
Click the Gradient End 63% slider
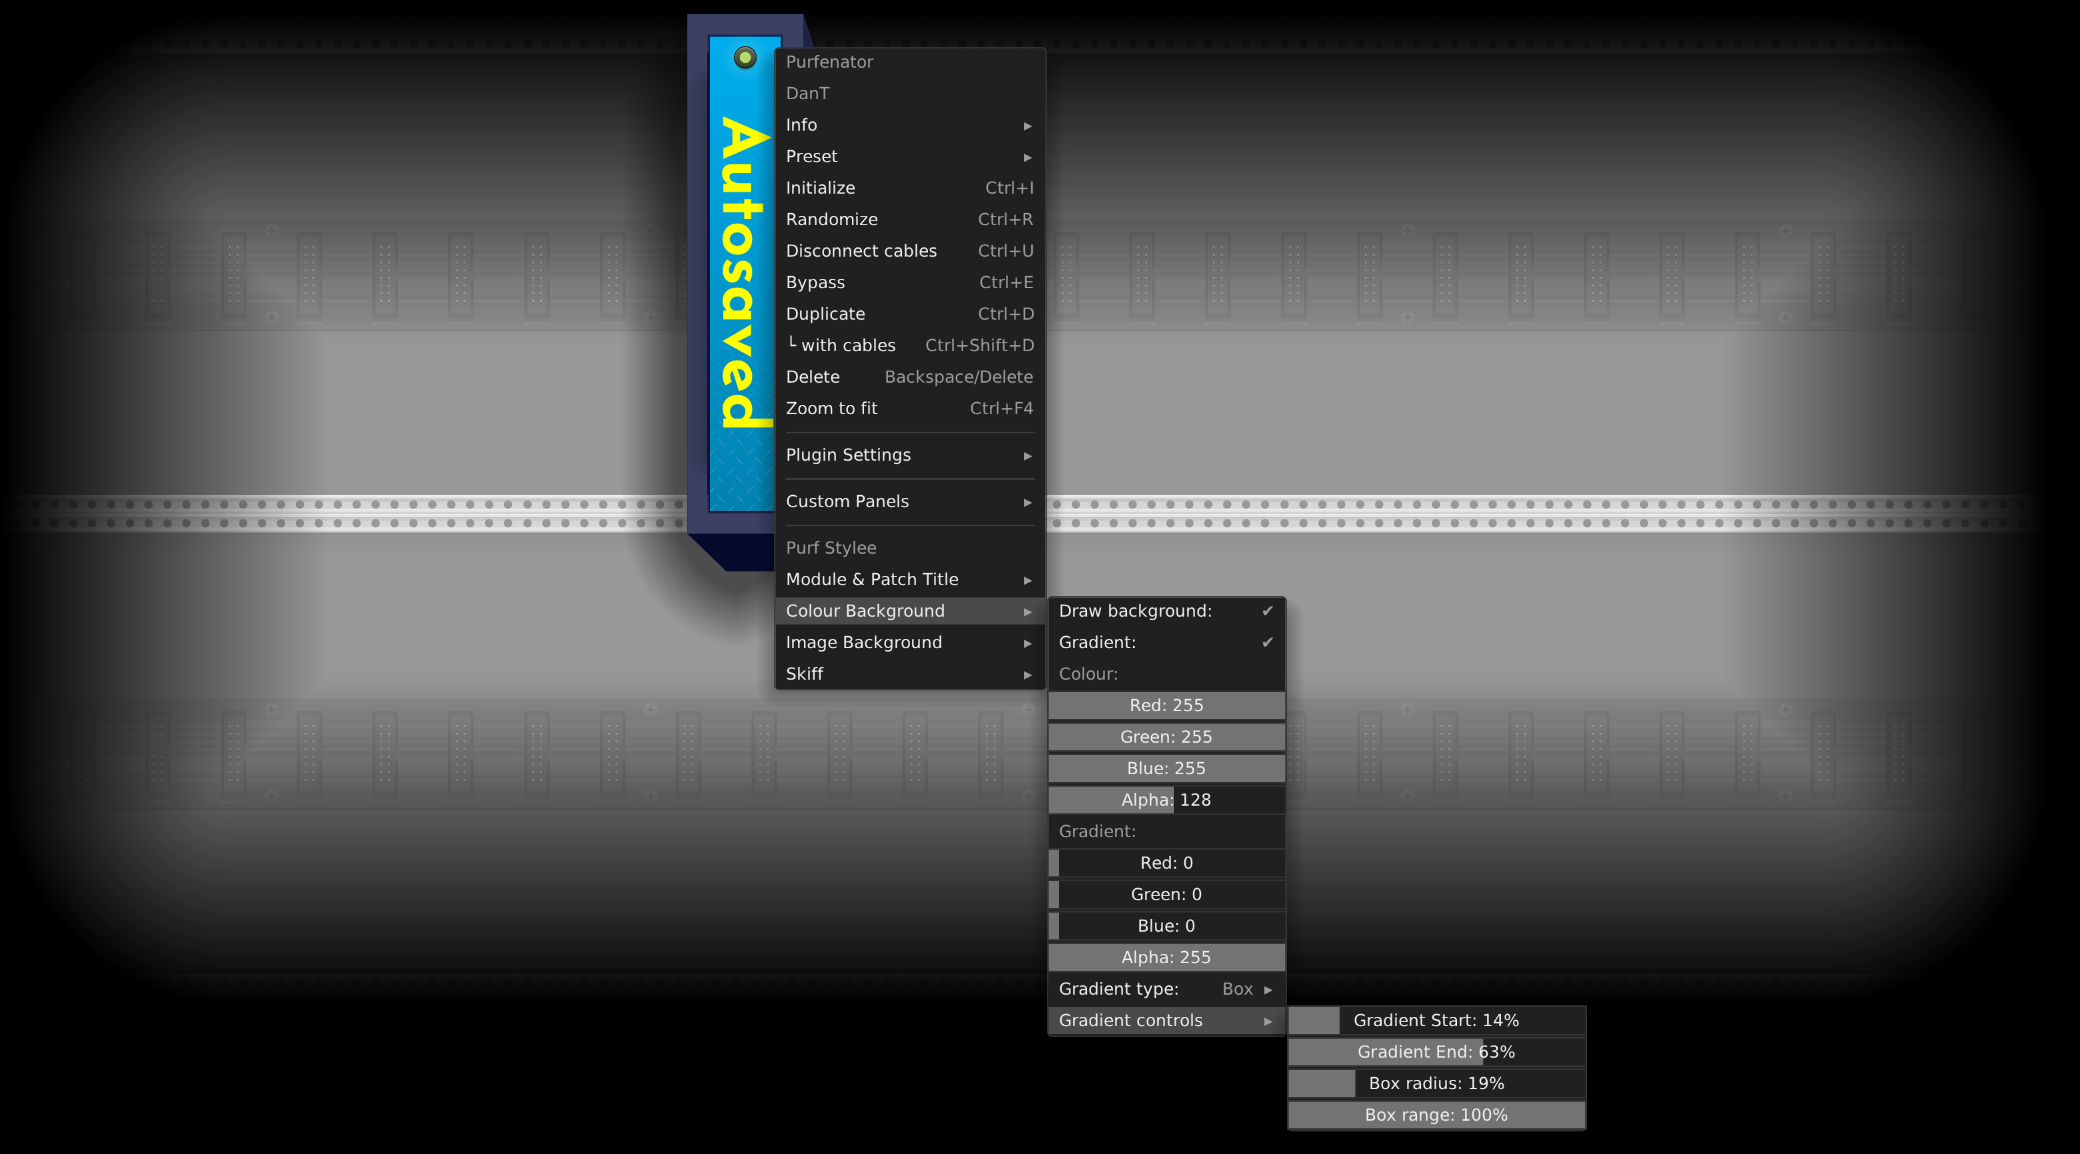click(x=1436, y=1052)
